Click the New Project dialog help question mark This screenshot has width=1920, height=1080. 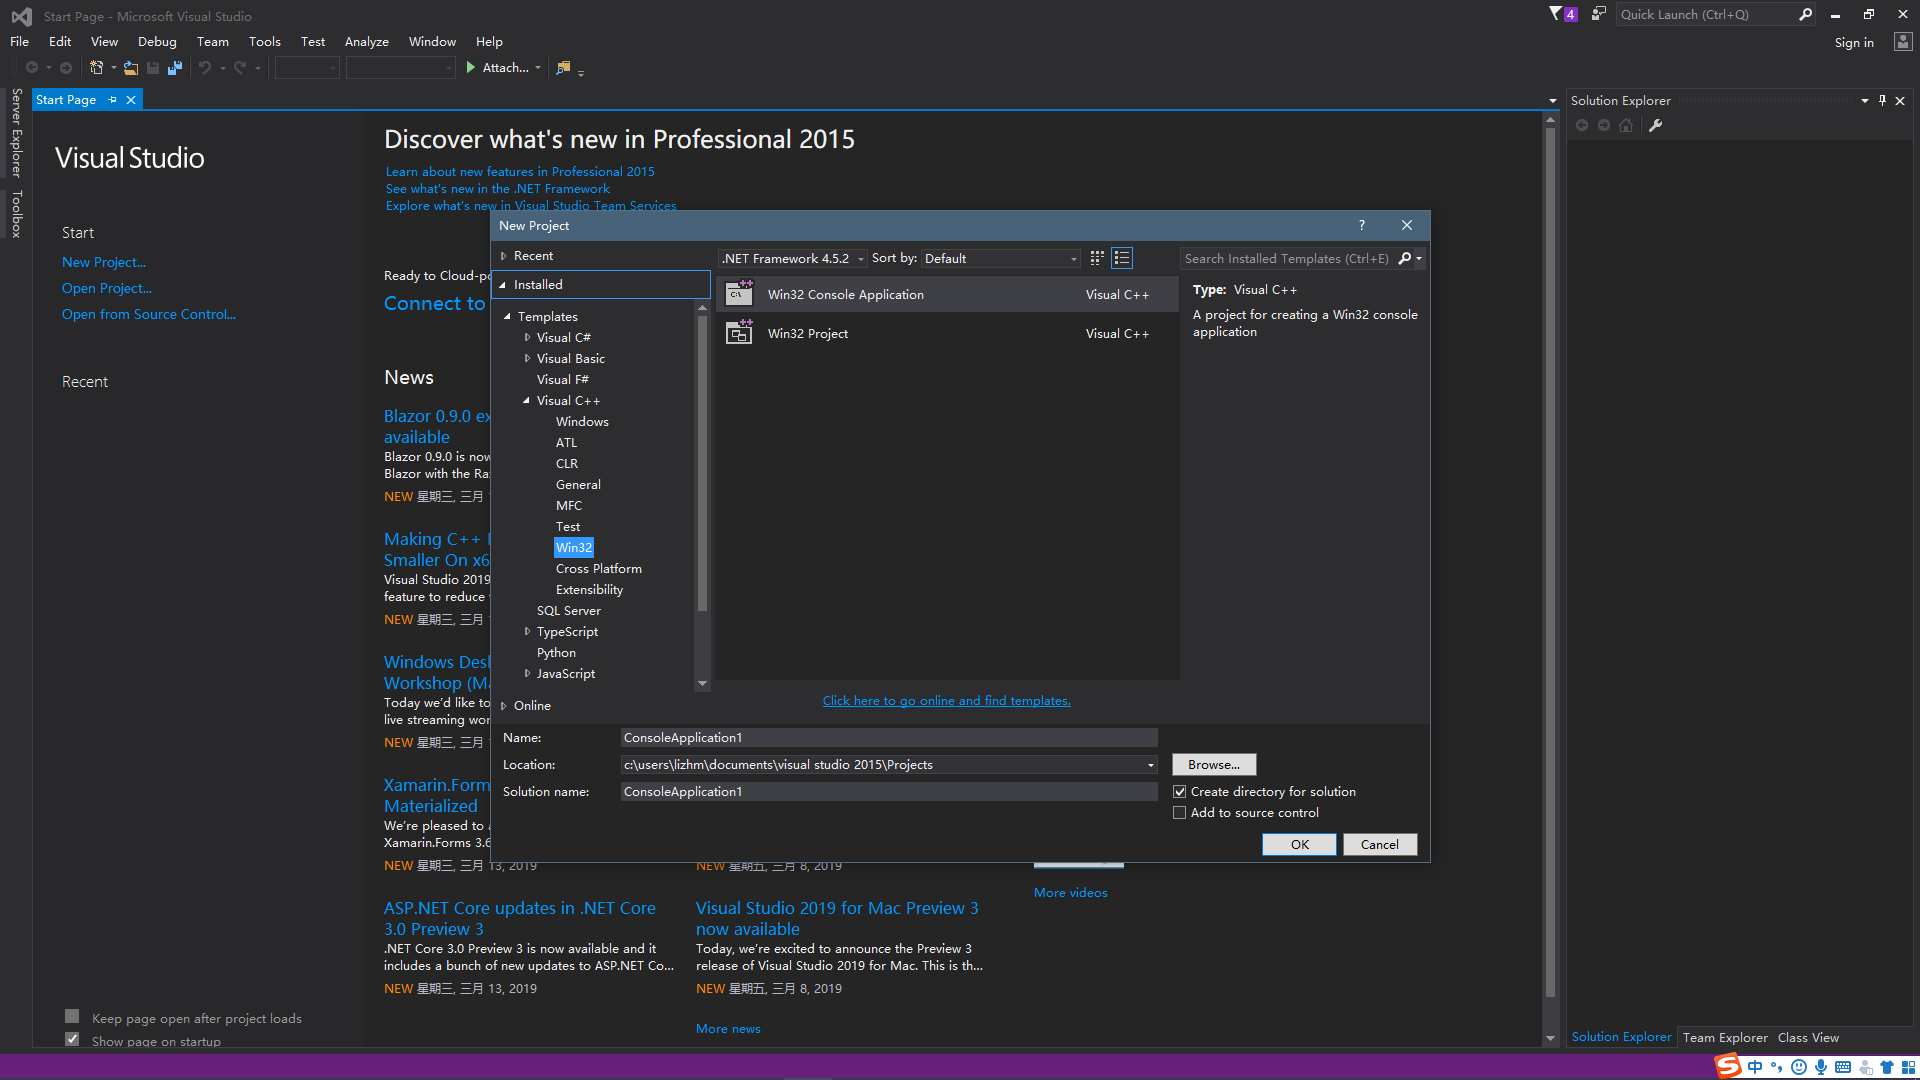[x=1361, y=225]
